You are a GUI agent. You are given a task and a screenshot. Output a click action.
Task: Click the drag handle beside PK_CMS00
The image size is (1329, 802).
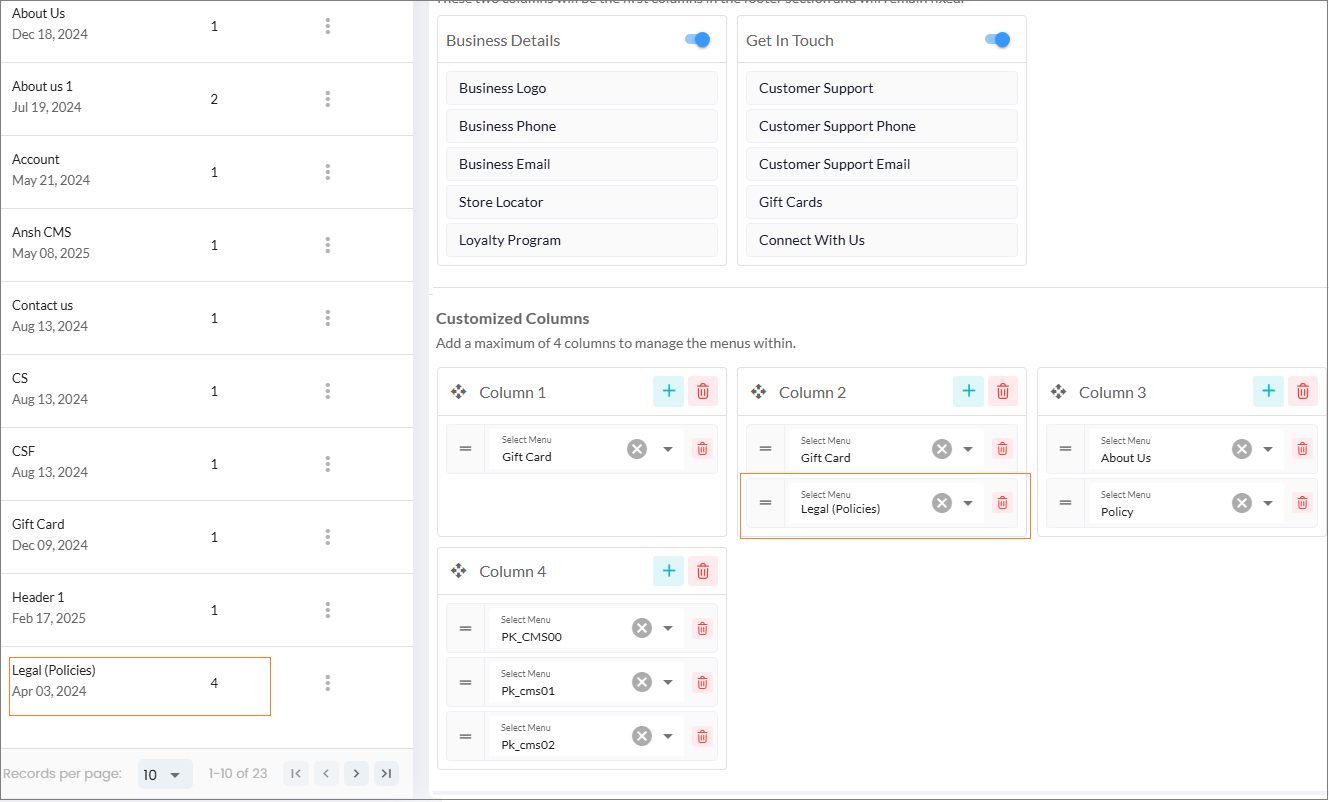point(465,628)
